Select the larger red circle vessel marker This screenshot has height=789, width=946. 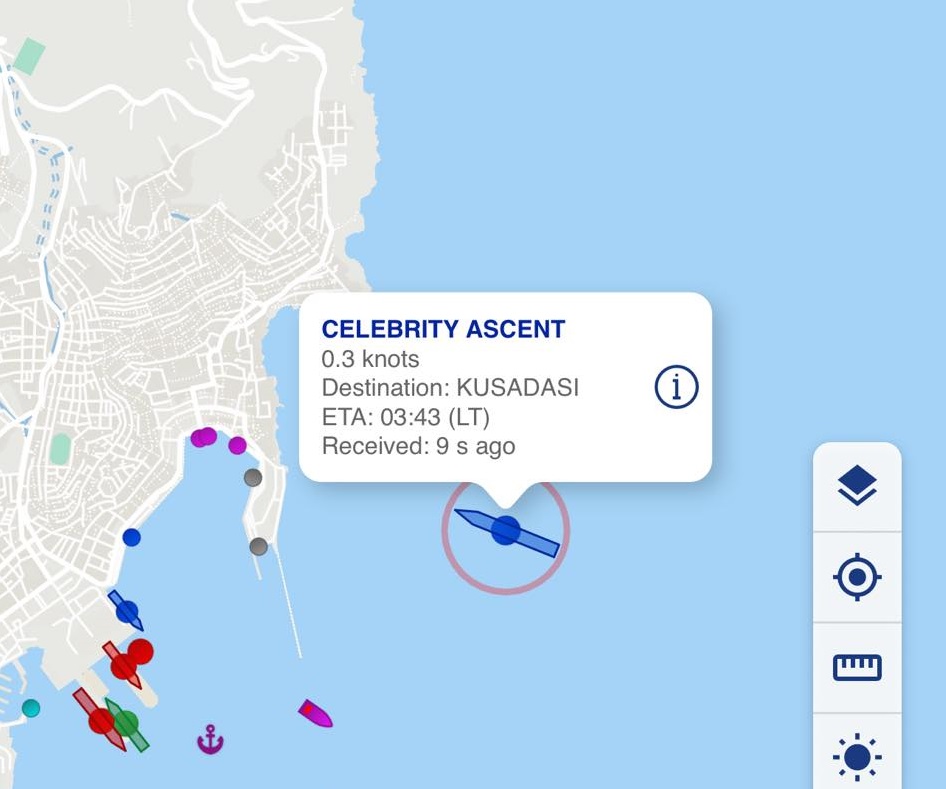click(140, 652)
